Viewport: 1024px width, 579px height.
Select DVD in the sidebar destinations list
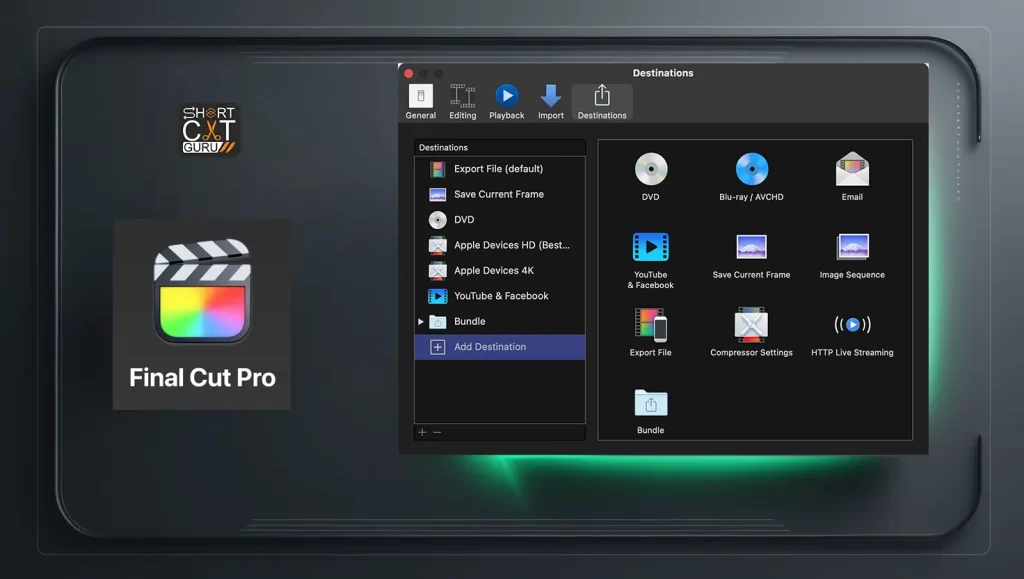[x=500, y=220]
